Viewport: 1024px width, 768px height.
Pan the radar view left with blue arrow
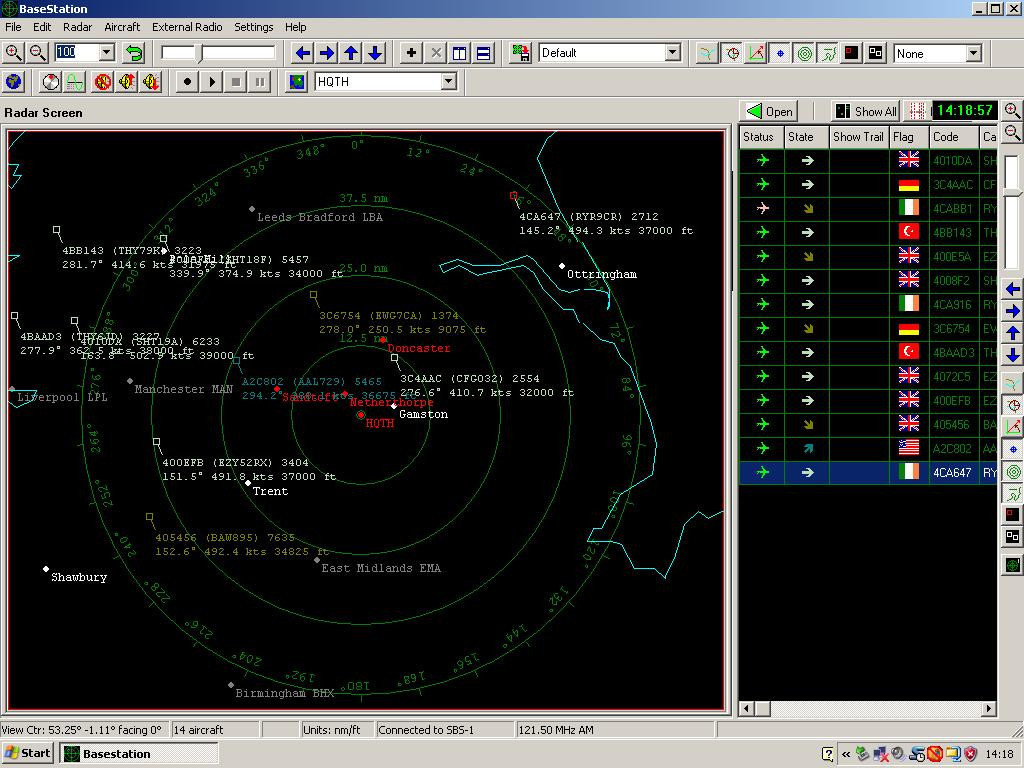point(303,53)
